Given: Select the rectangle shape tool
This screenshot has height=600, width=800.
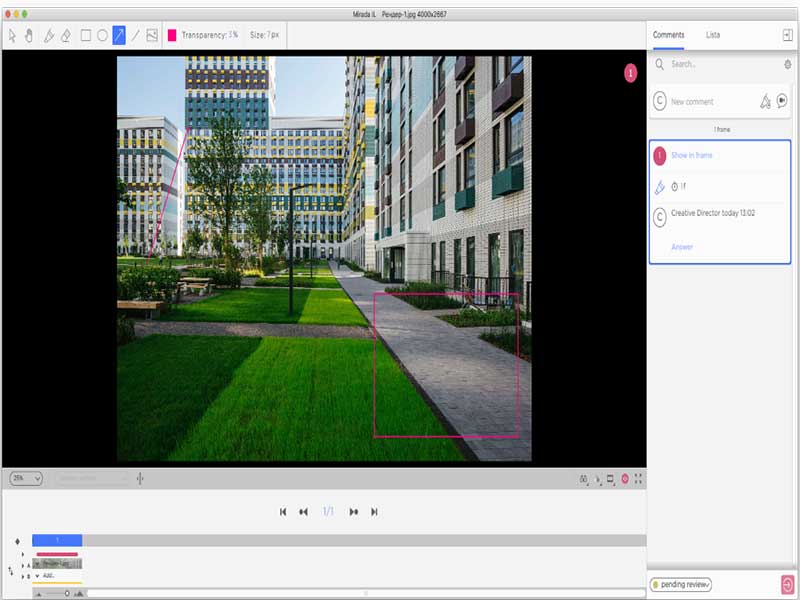Looking at the screenshot, I should 85,35.
